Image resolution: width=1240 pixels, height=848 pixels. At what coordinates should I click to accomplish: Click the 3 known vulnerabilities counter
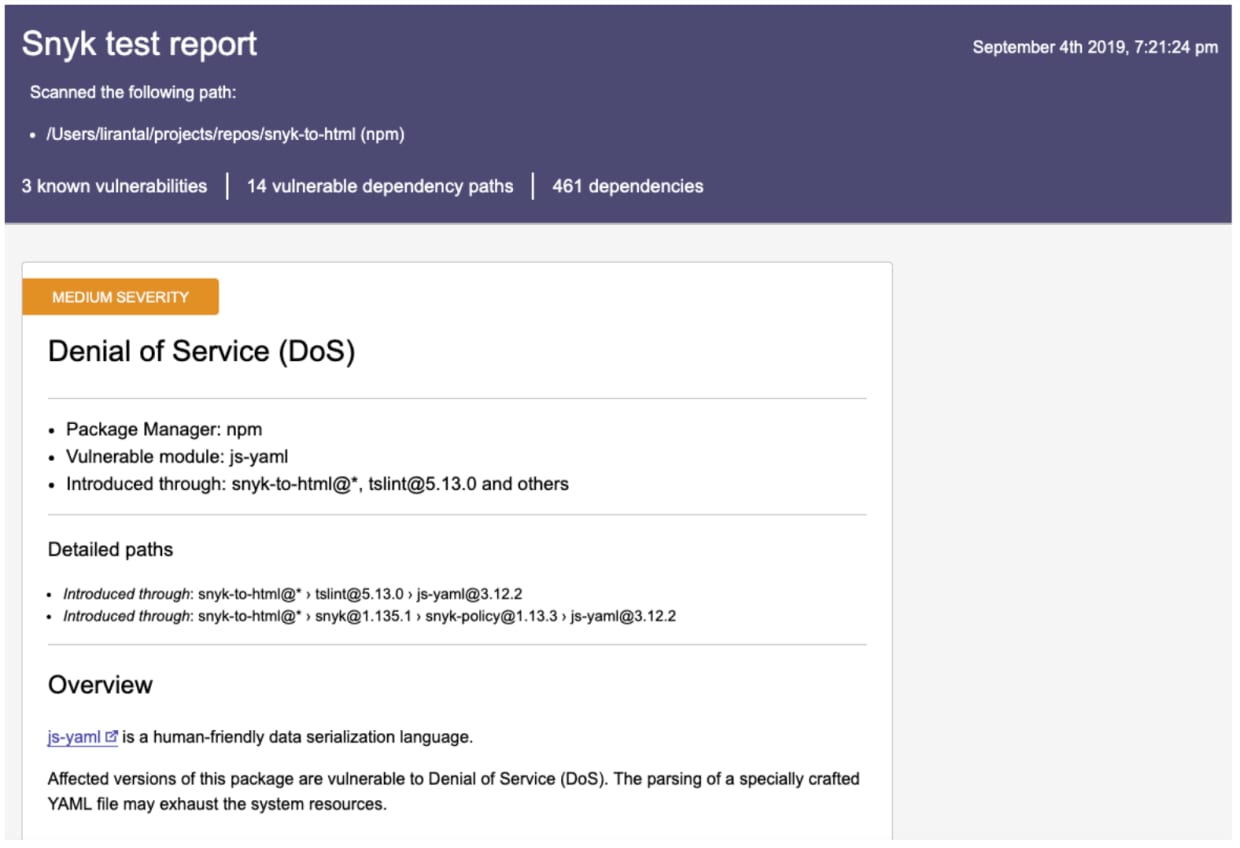114,186
